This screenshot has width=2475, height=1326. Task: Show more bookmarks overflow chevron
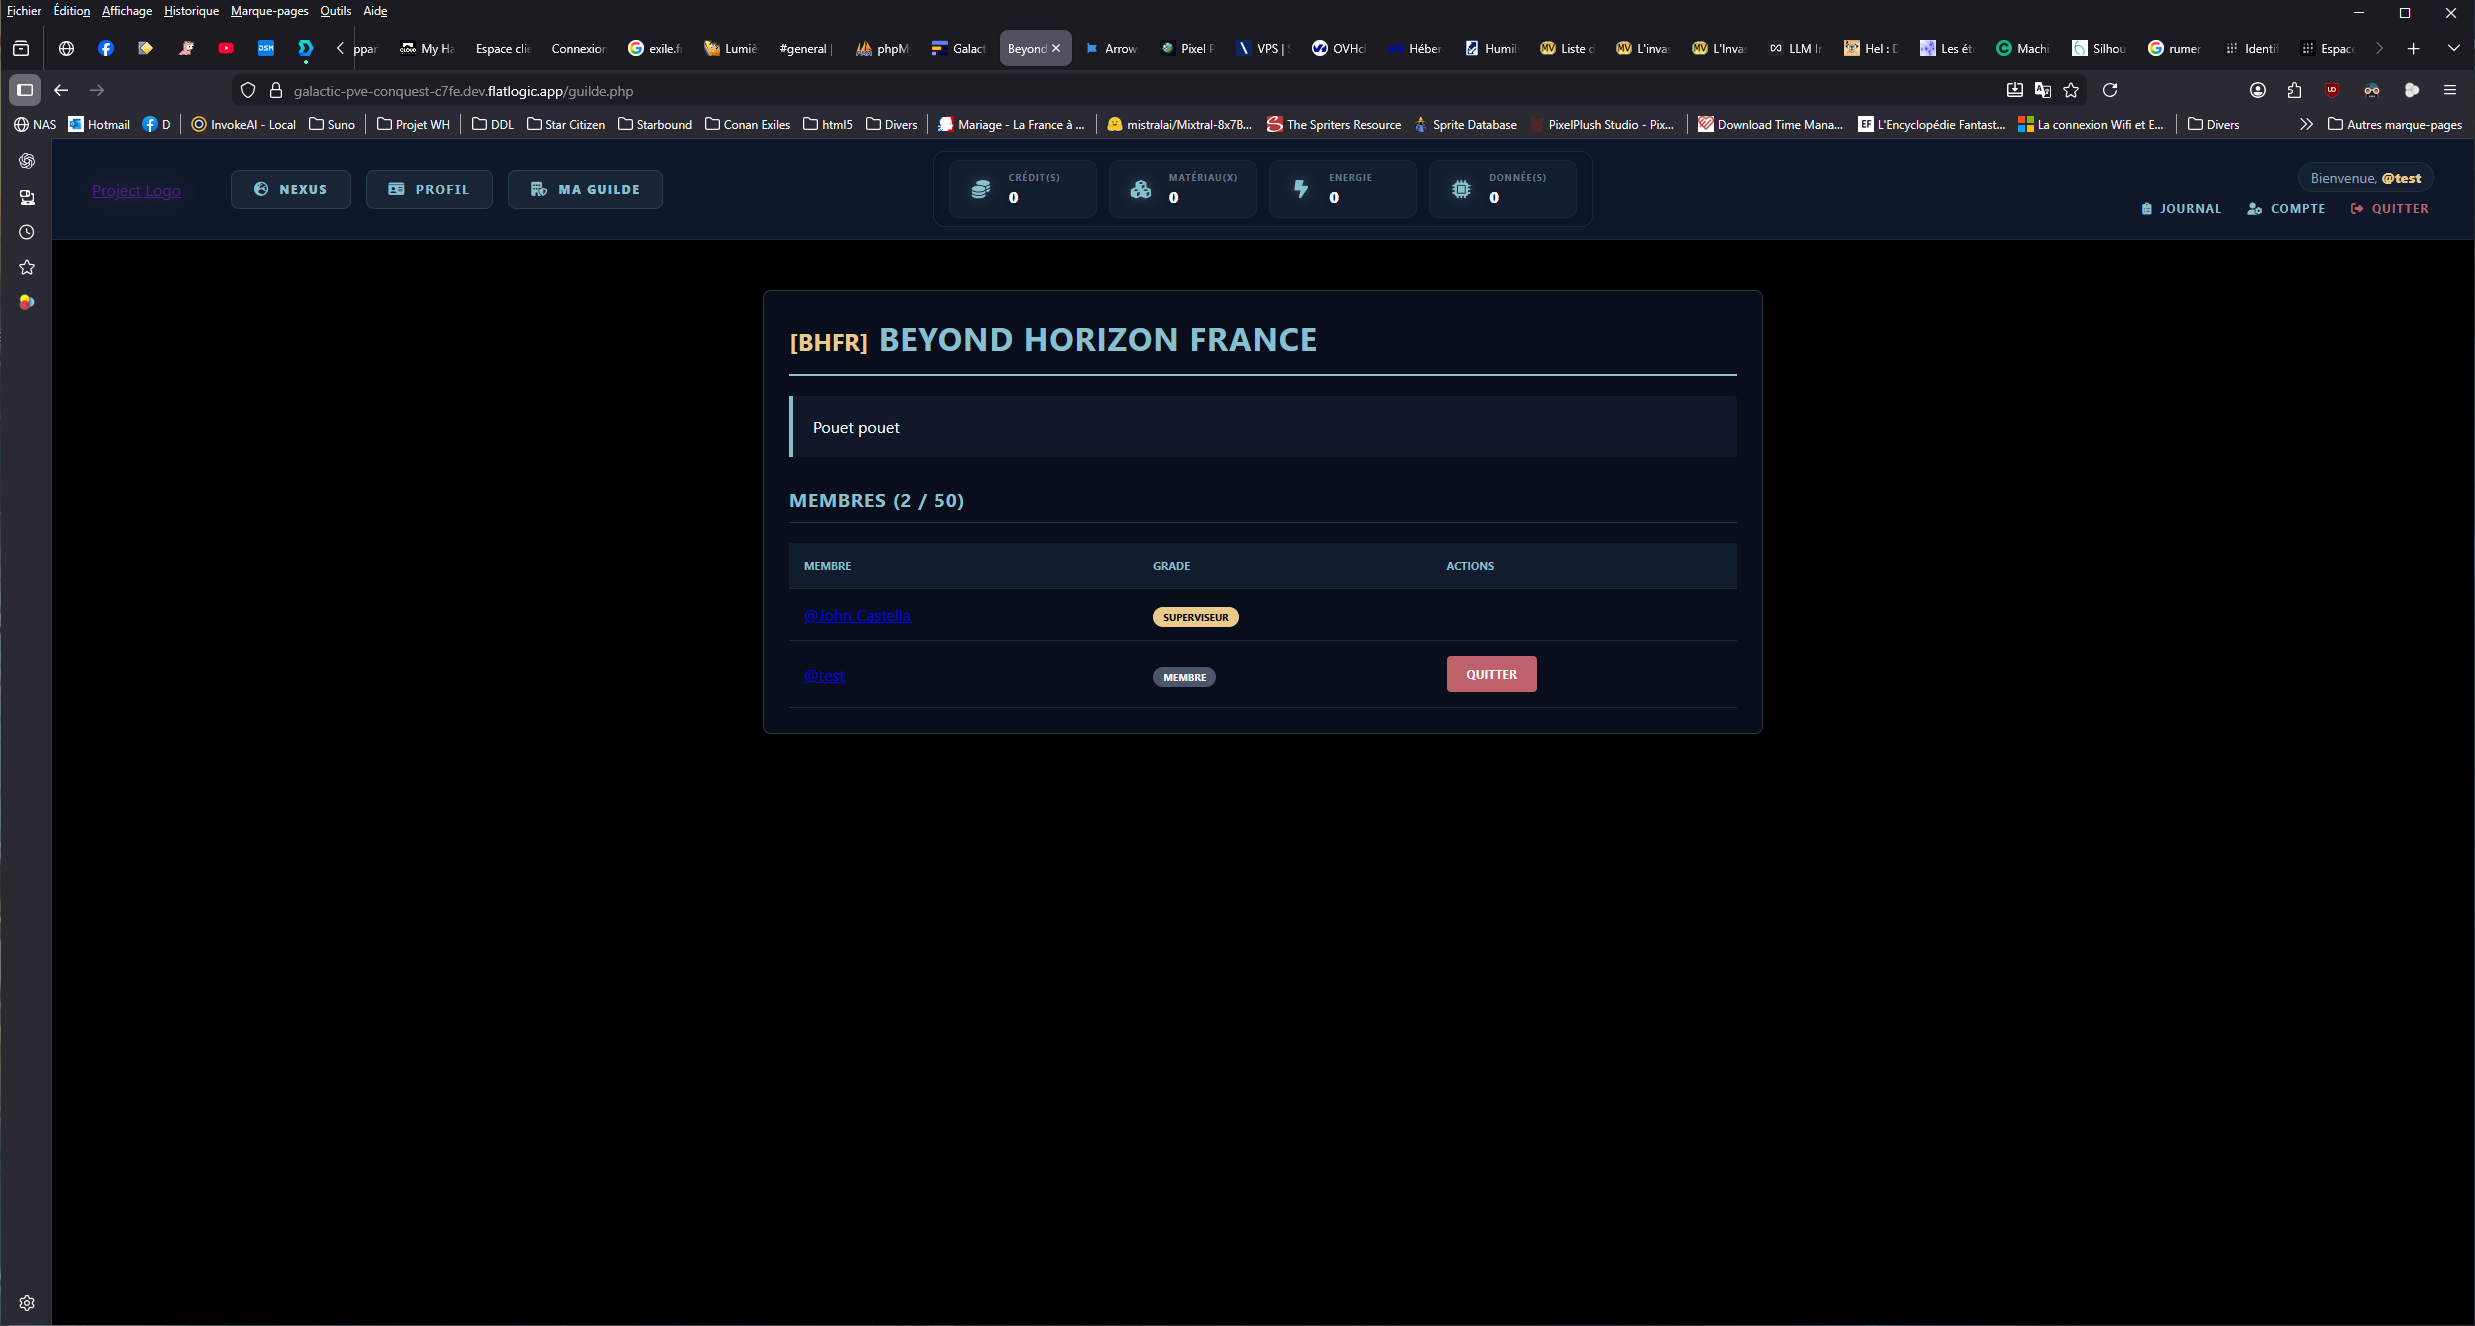[x=2306, y=124]
